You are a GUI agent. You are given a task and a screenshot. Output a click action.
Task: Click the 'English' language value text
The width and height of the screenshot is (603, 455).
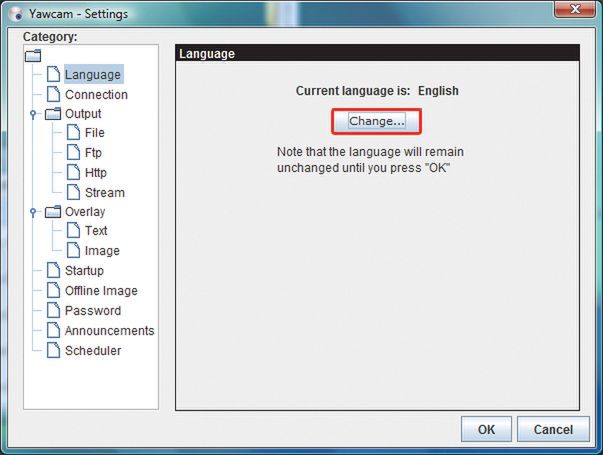438,91
